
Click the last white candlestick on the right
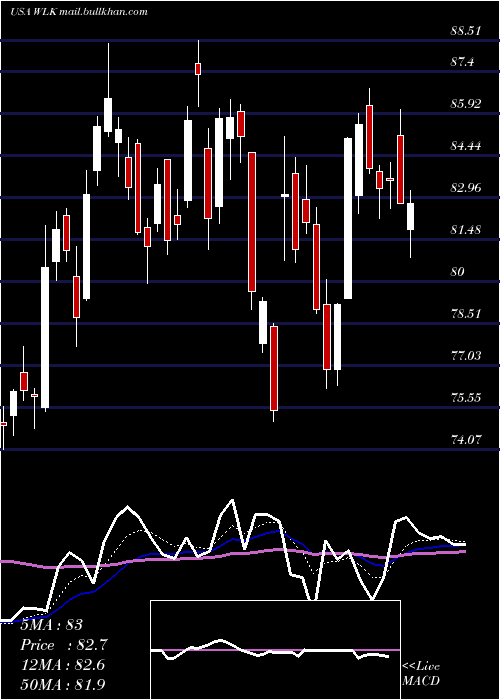410,217
